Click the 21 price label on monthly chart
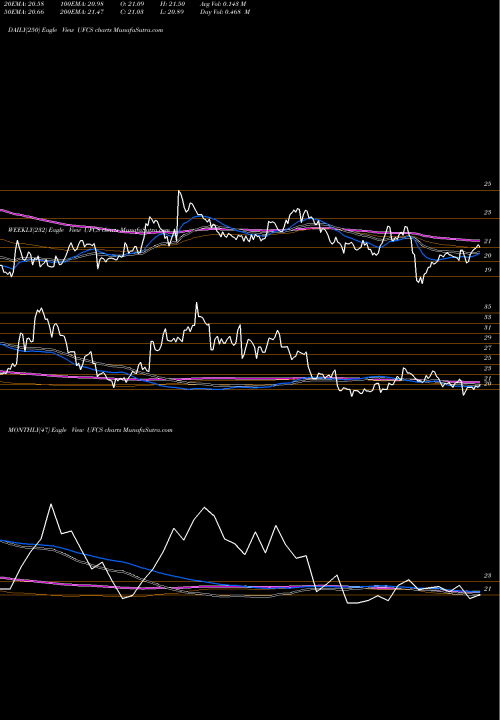The width and height of the screenshot is (500, 720). click(x=488, y=589)
